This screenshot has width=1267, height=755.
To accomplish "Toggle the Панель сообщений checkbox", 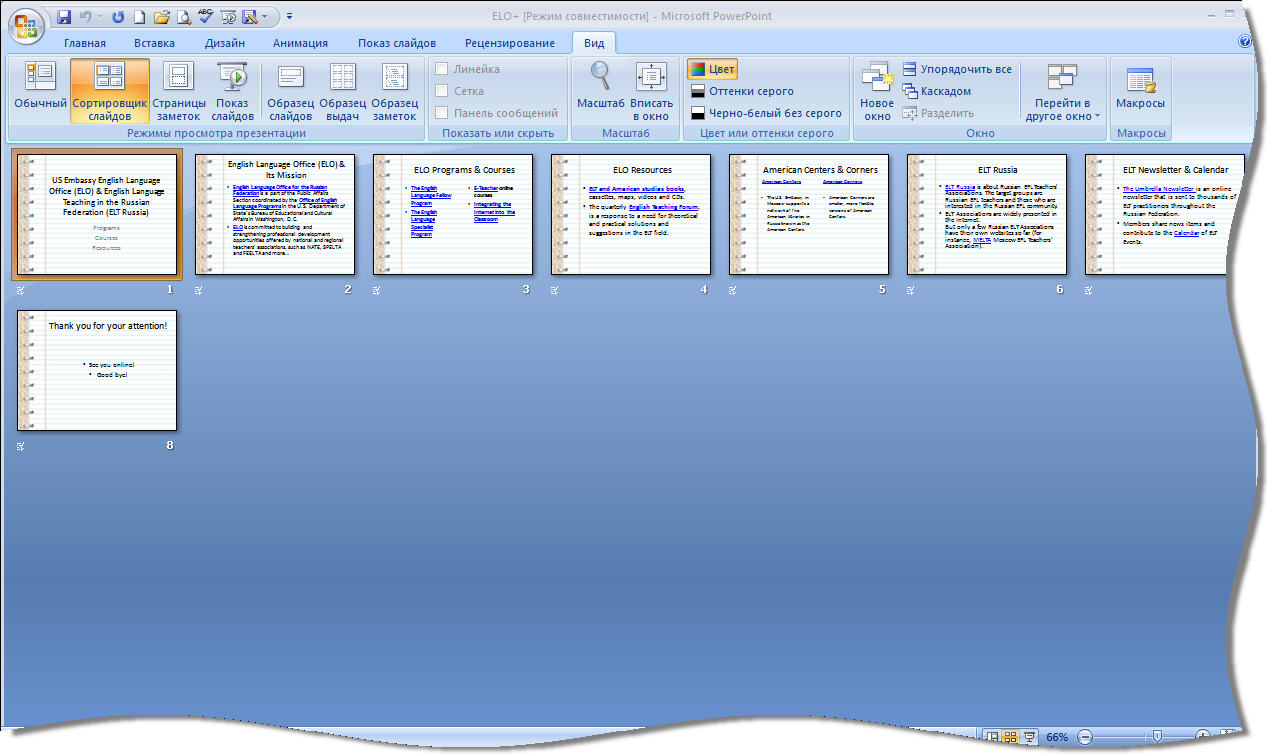I will (x=442, y=113).
